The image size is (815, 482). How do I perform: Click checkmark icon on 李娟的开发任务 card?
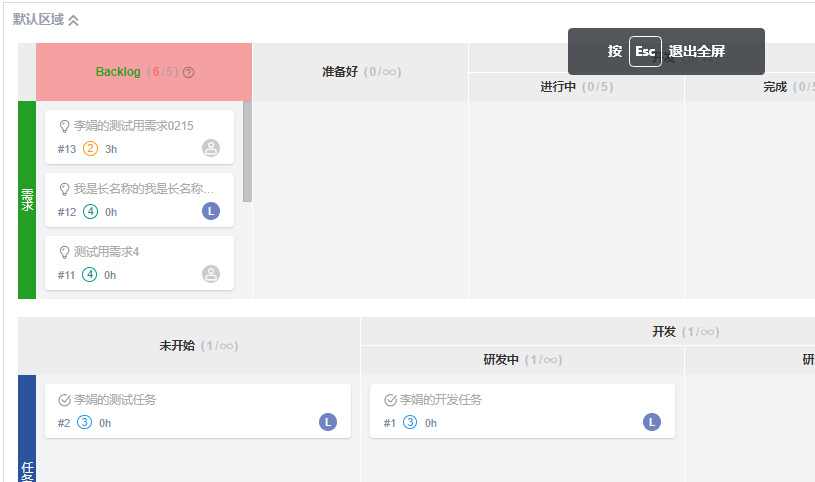tap(391, 400)
